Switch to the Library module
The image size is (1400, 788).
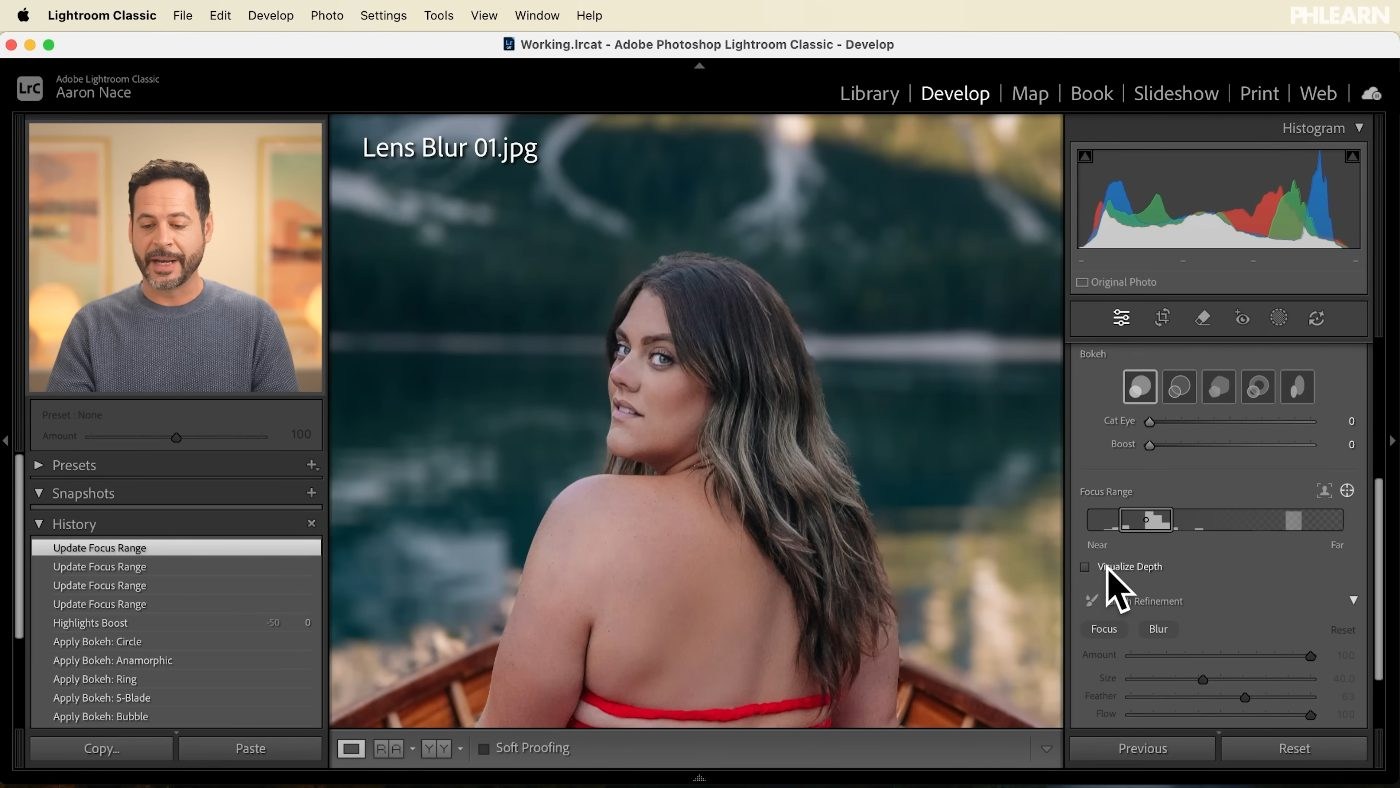tap(869, 93)
